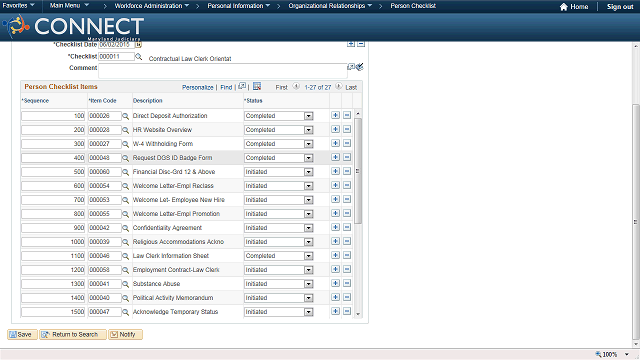Delete the Request DGS ID Badge Form row

pyautogui.click(x=347, y=158)
